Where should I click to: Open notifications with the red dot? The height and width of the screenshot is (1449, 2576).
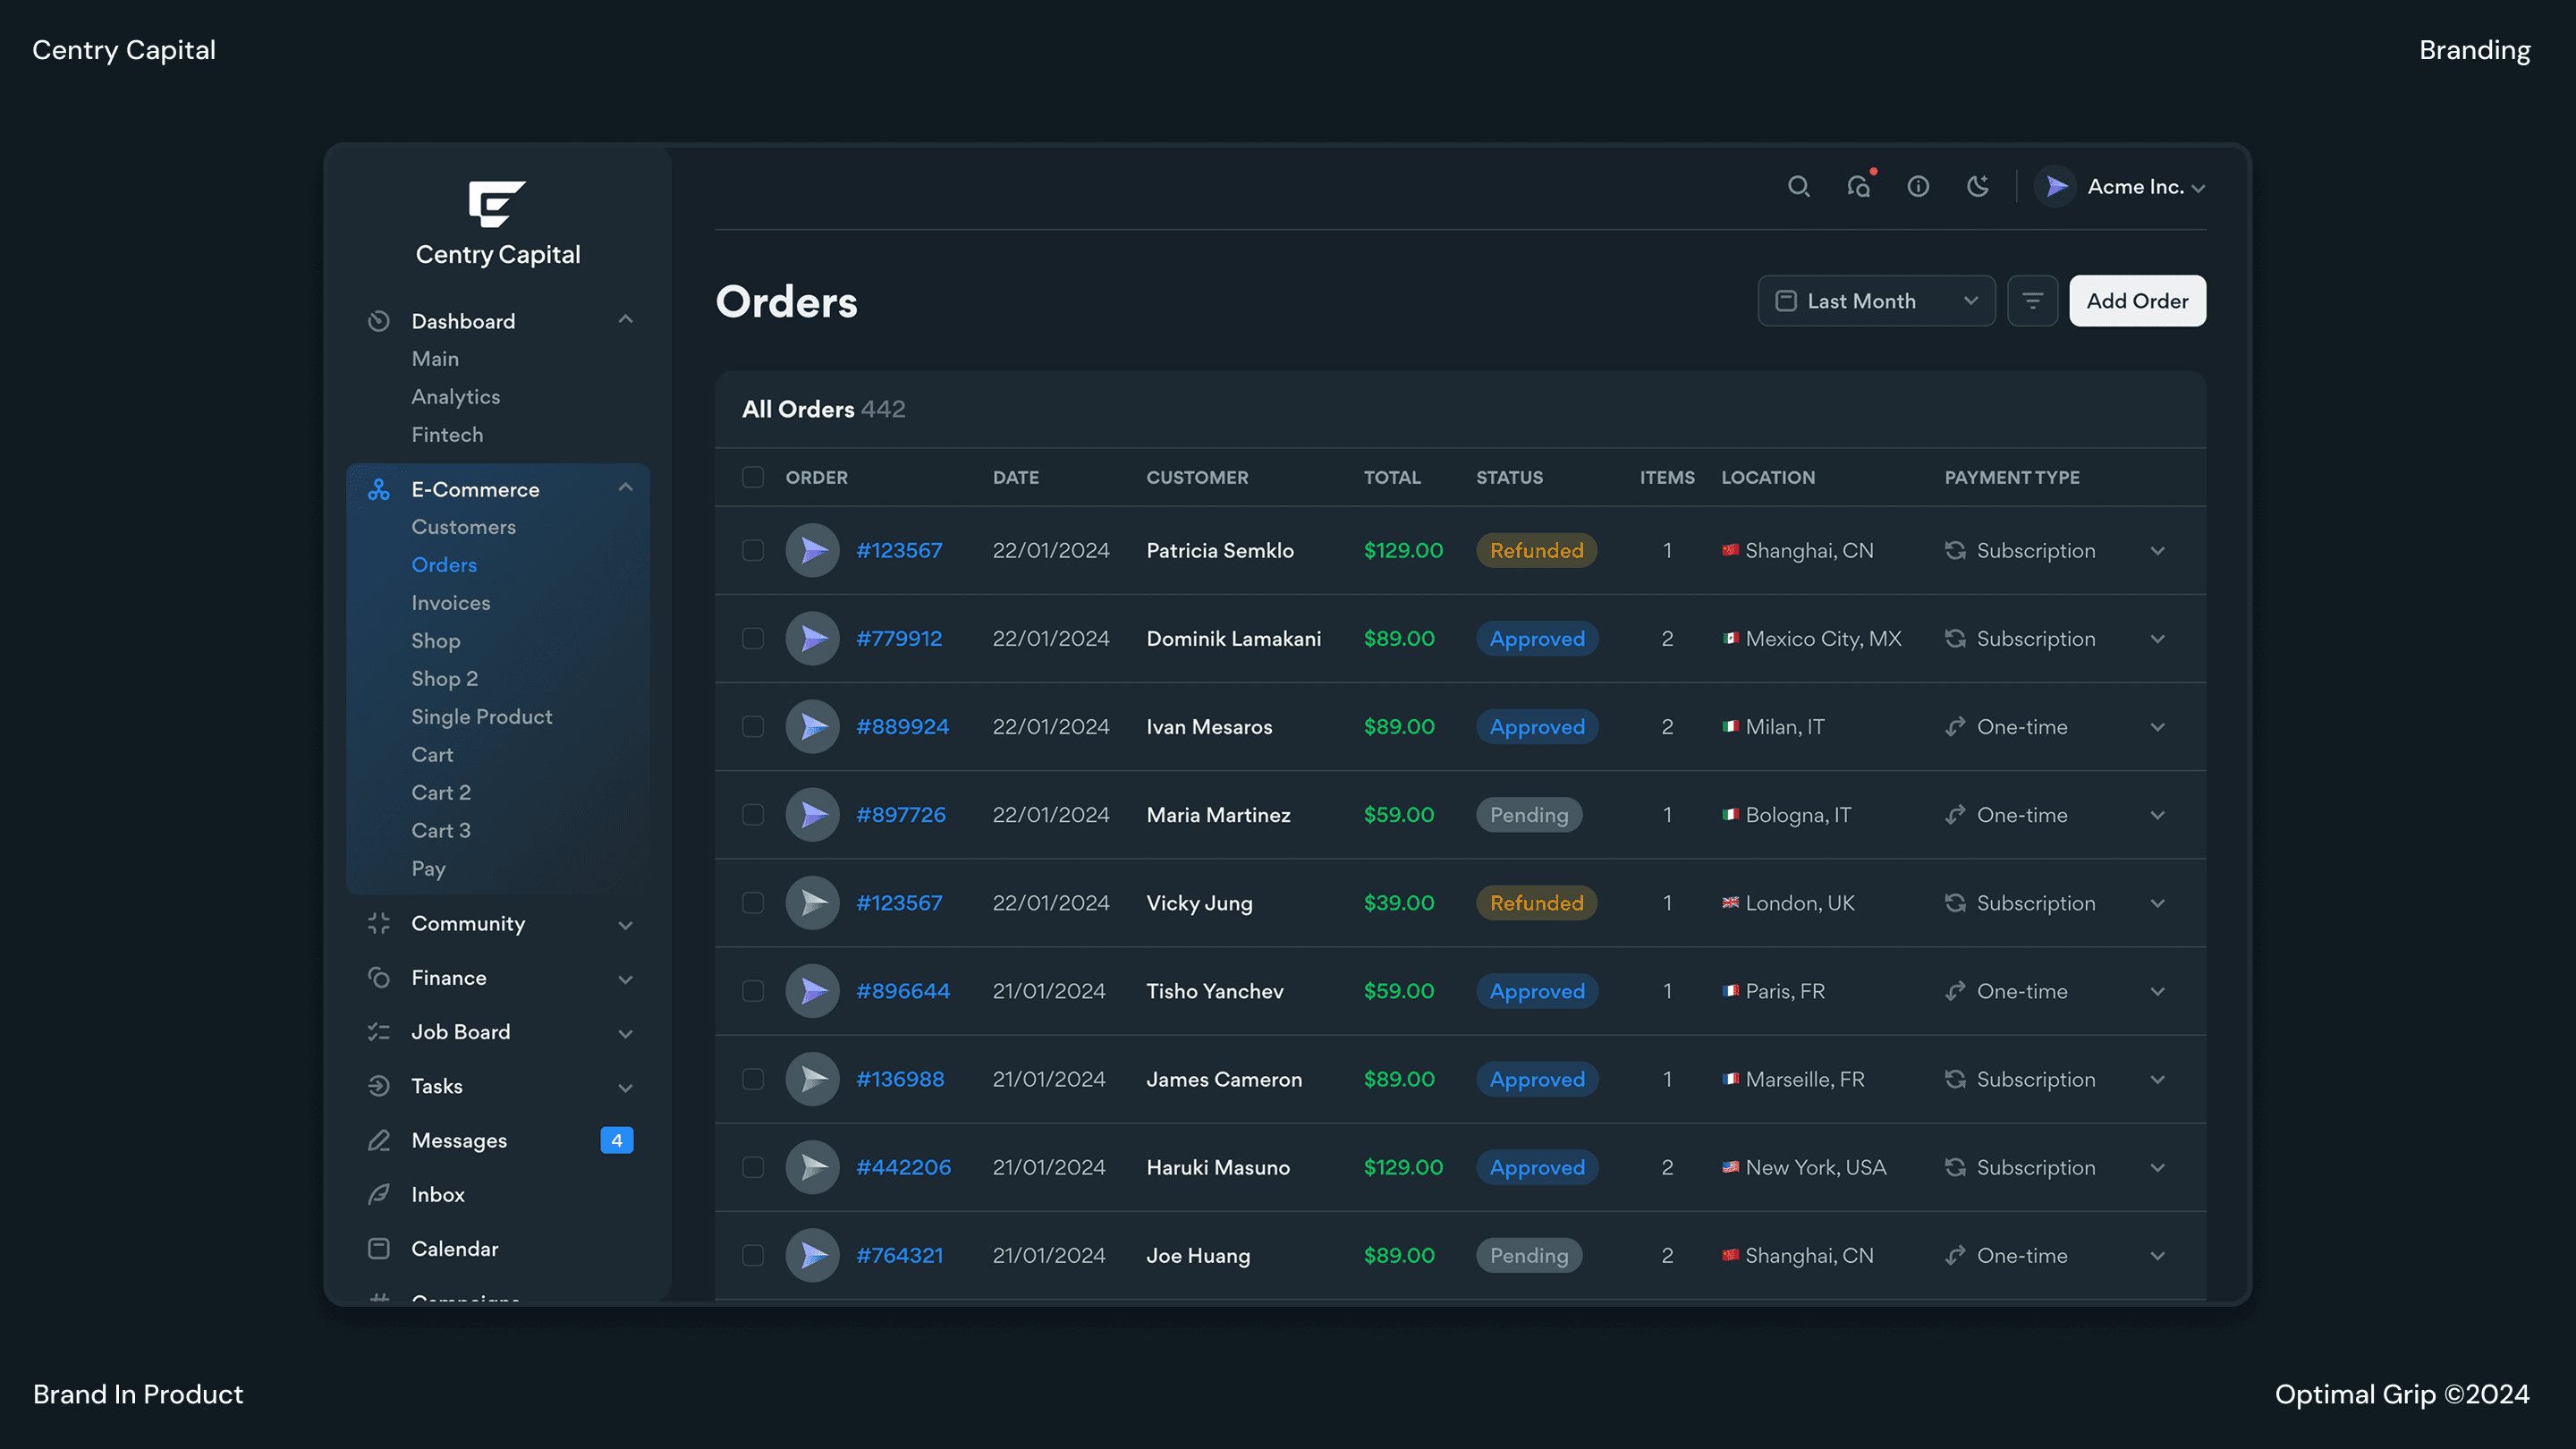[1859, 187]
